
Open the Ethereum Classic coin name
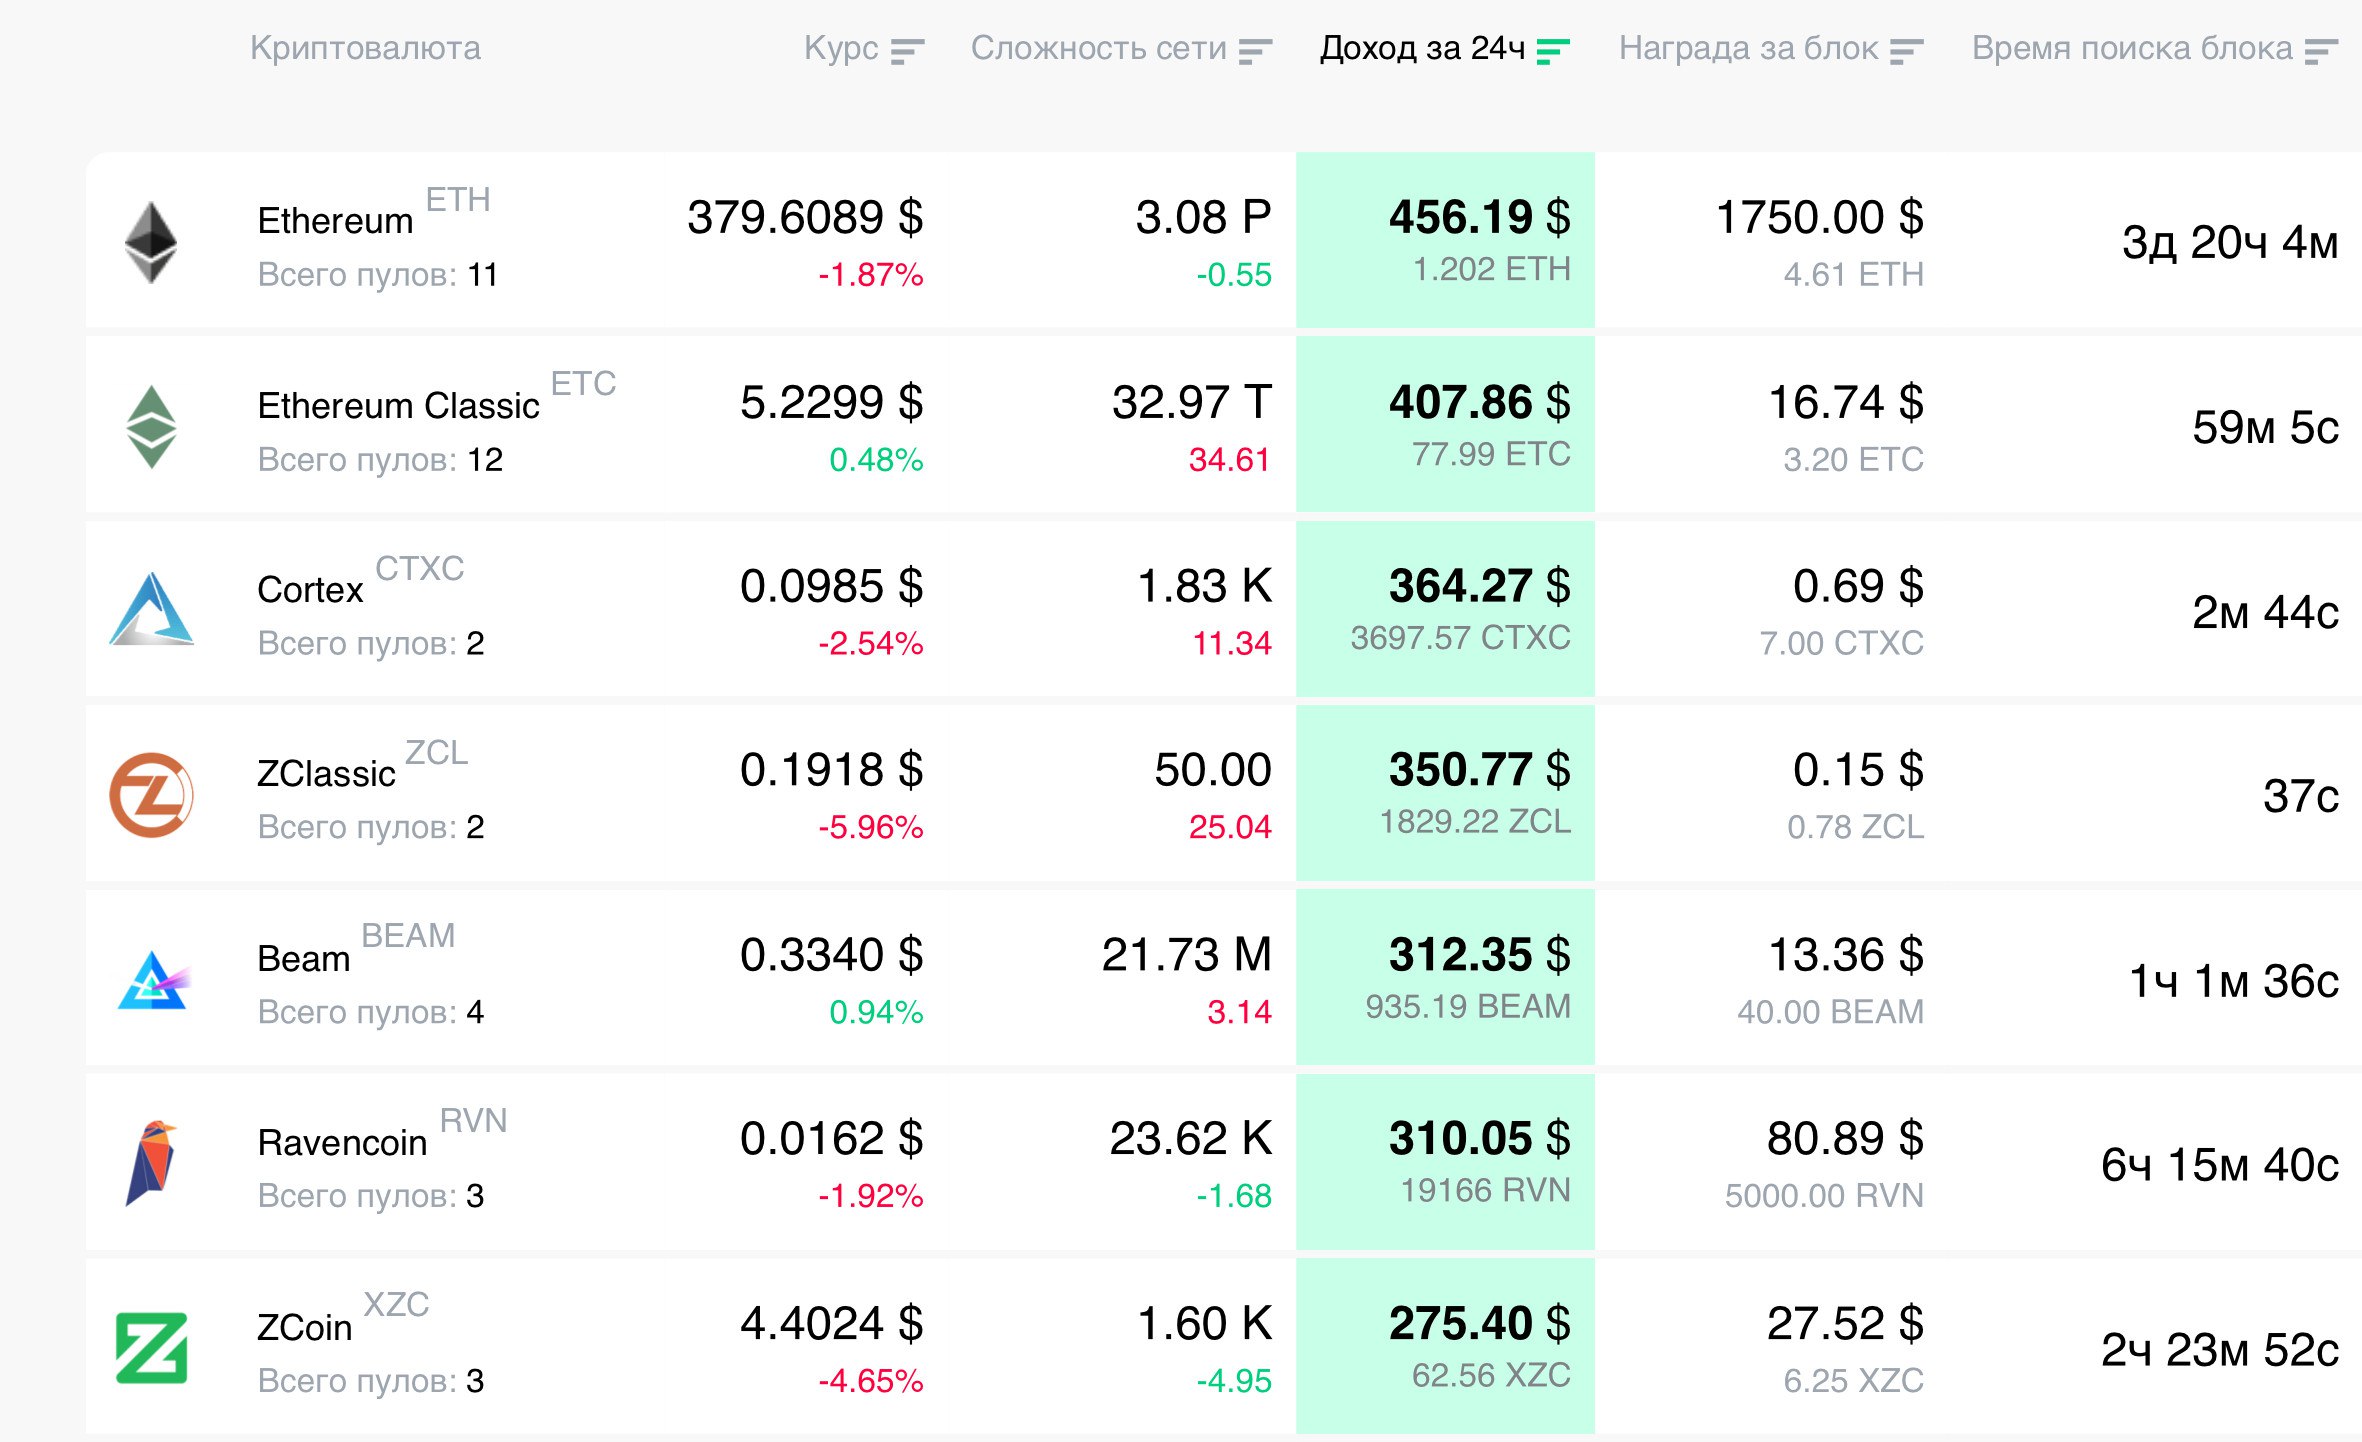398,406
